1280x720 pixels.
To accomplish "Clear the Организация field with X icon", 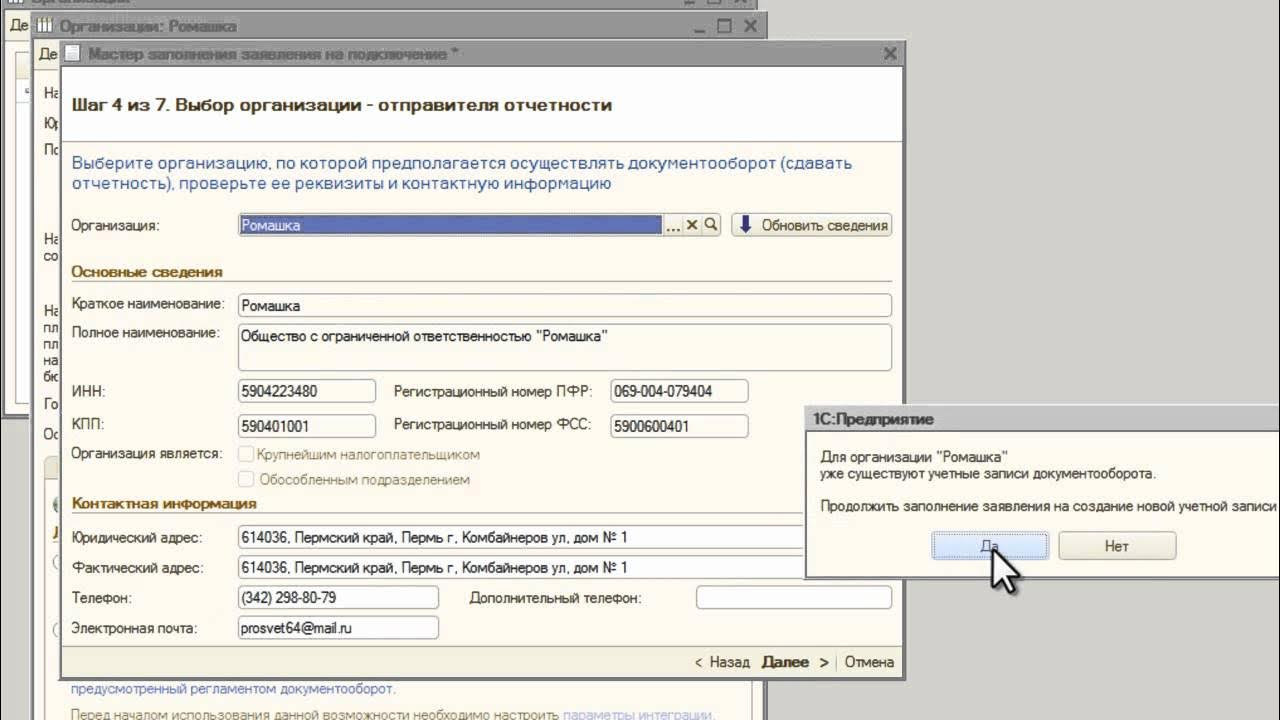I will pyautogui.click(x=692, y=226).
